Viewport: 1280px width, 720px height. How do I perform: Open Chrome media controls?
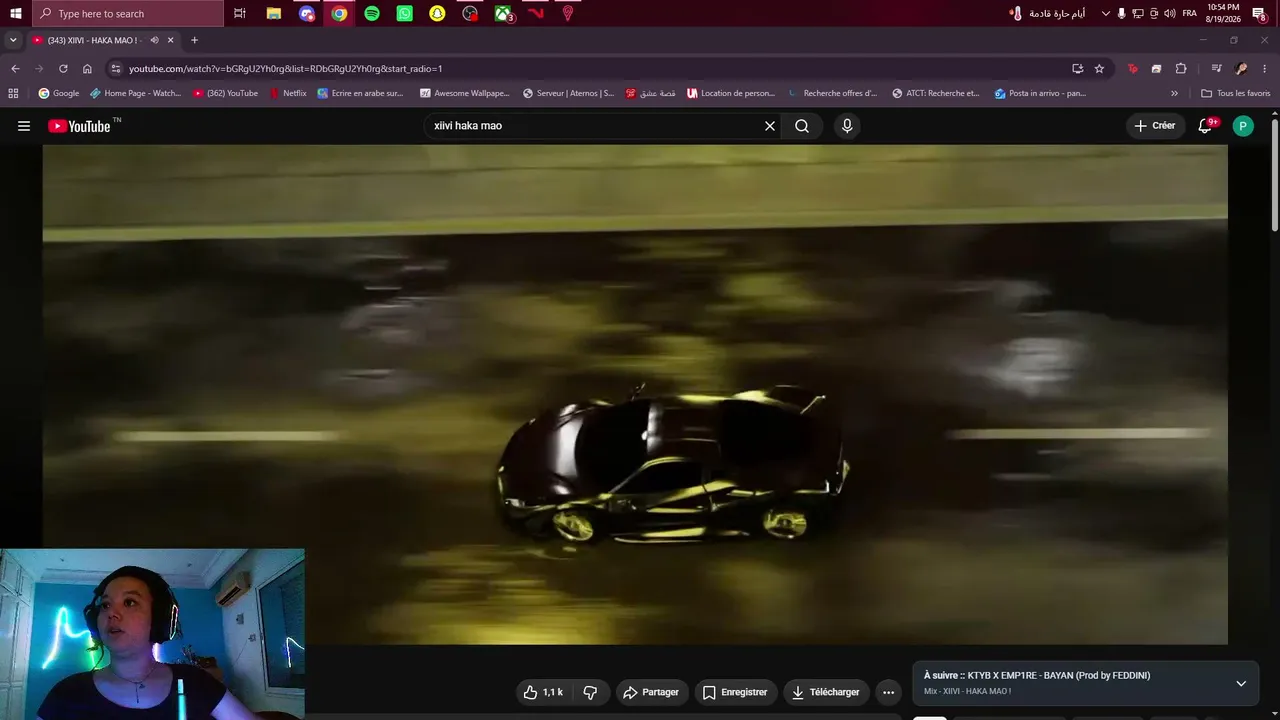pyautogui.click(x=1216, y=69)
